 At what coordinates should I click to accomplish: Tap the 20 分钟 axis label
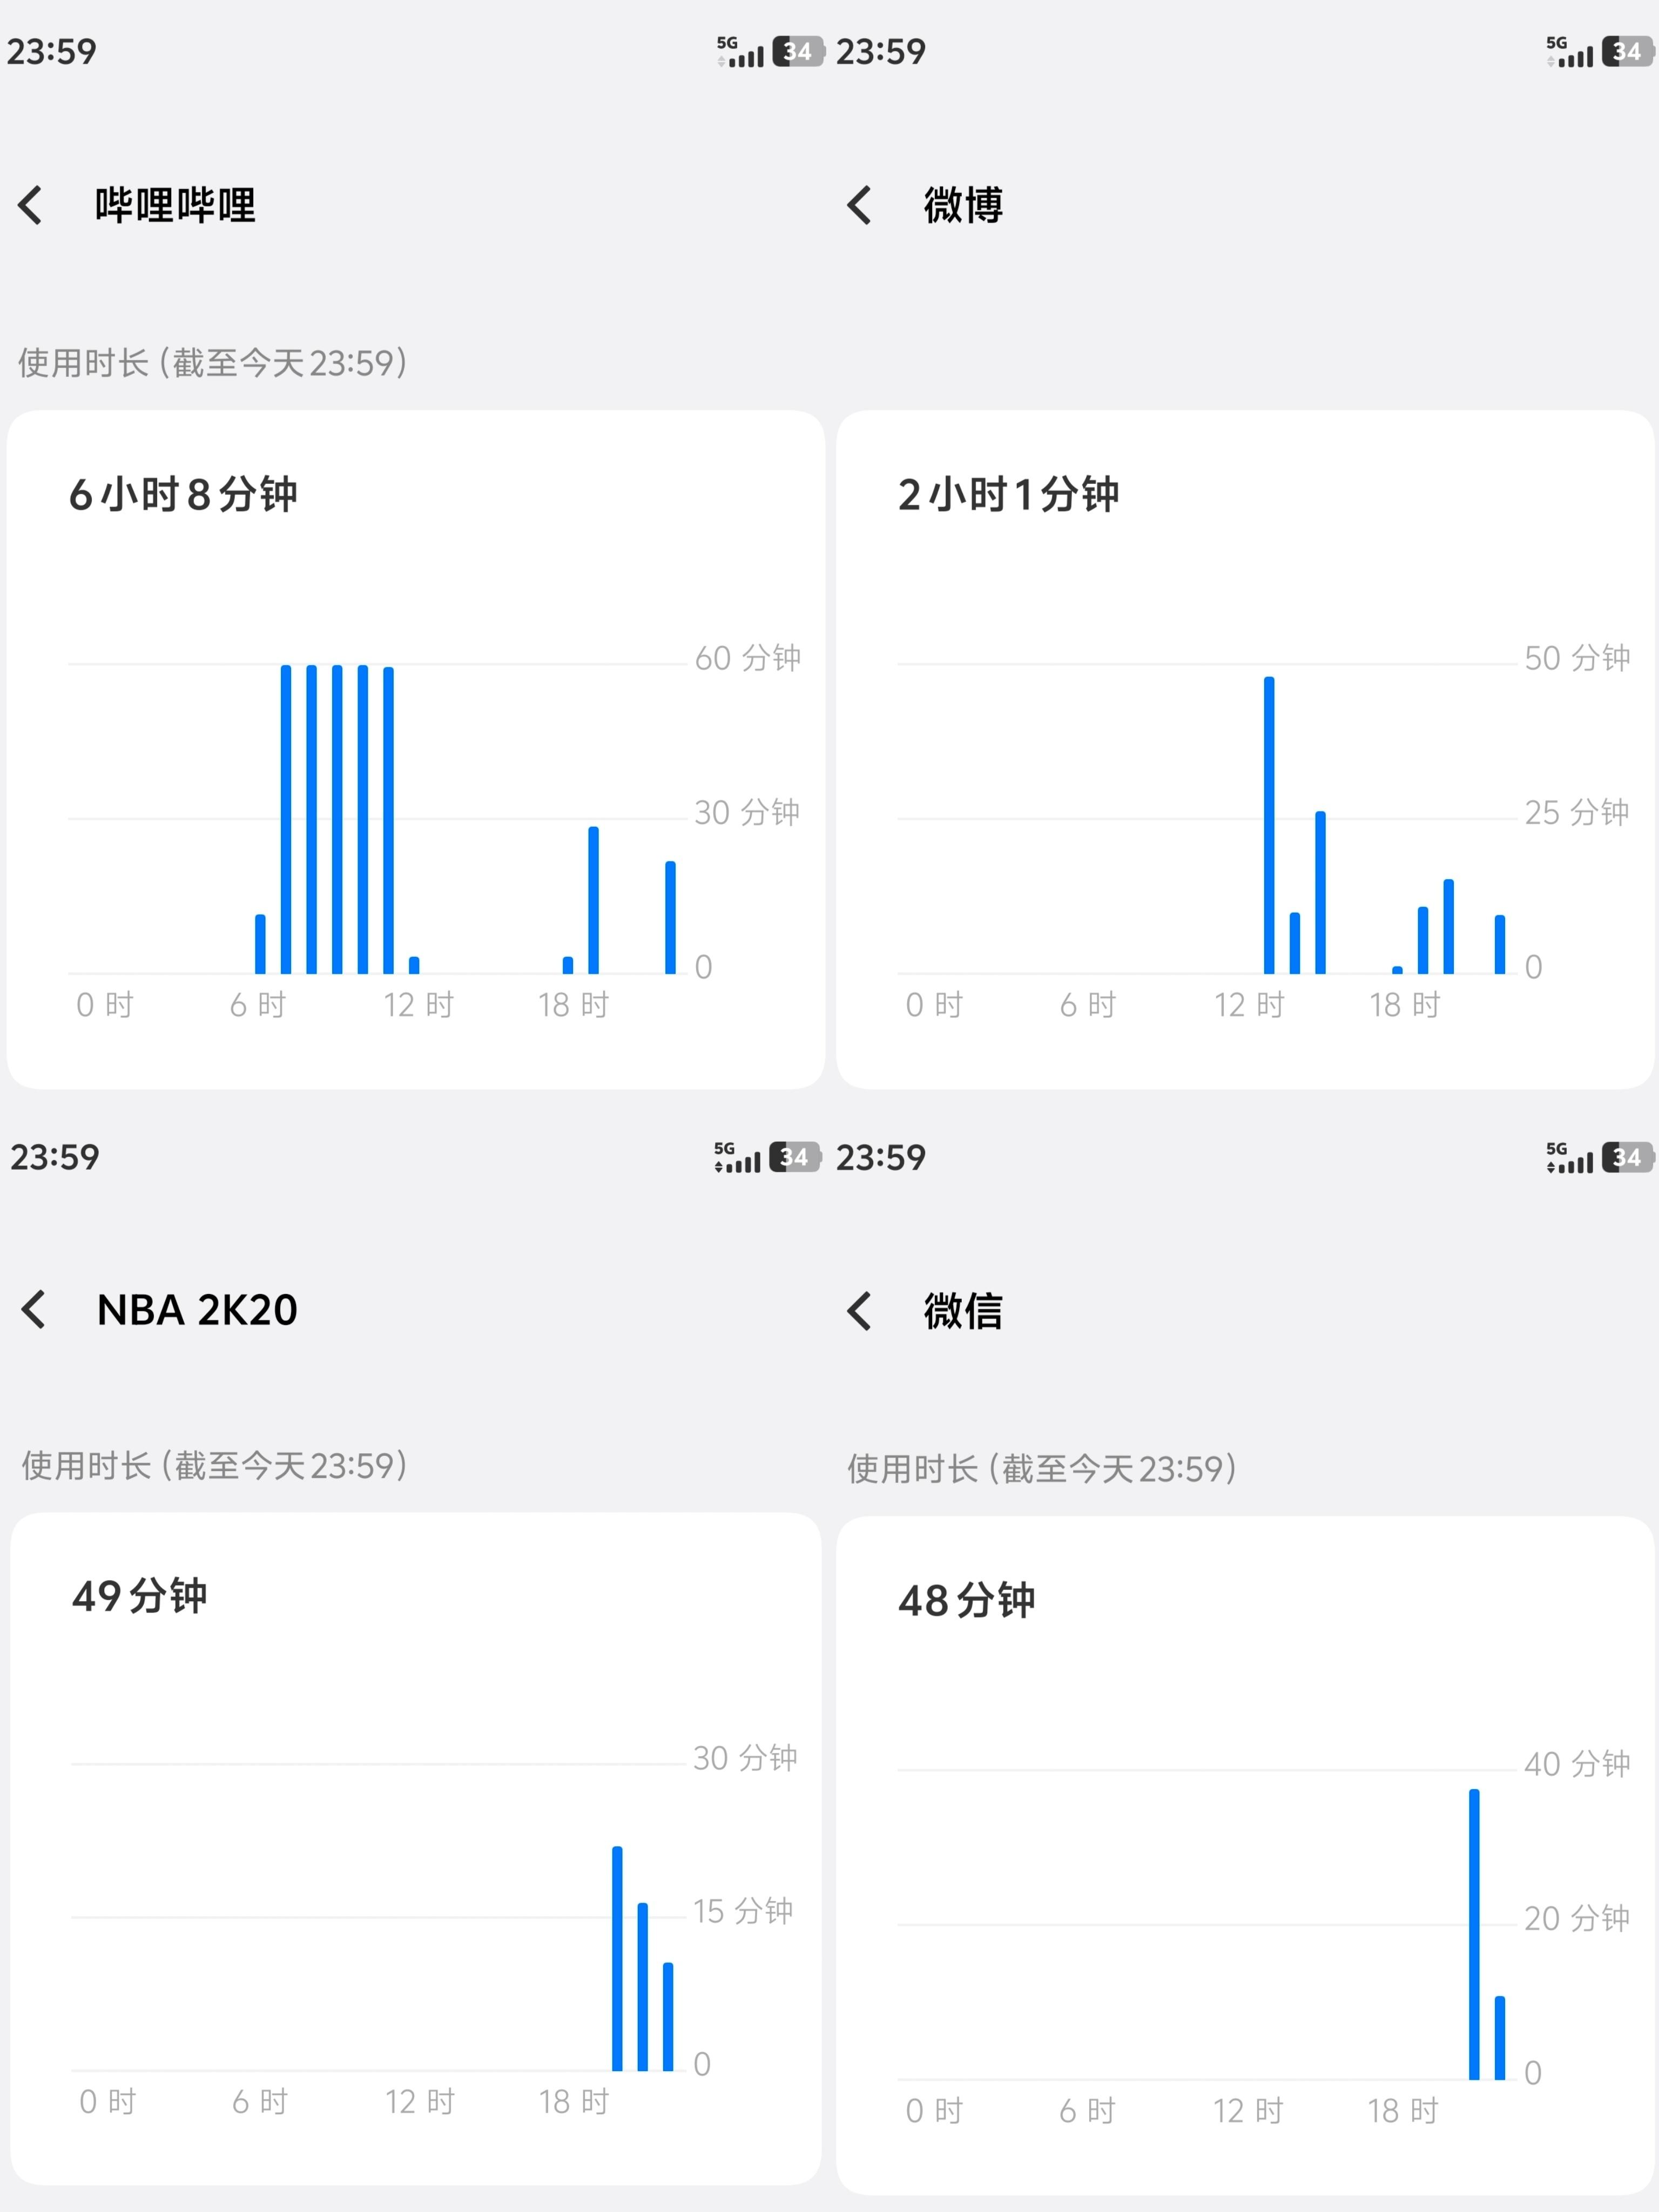tap(1577, 1918)
